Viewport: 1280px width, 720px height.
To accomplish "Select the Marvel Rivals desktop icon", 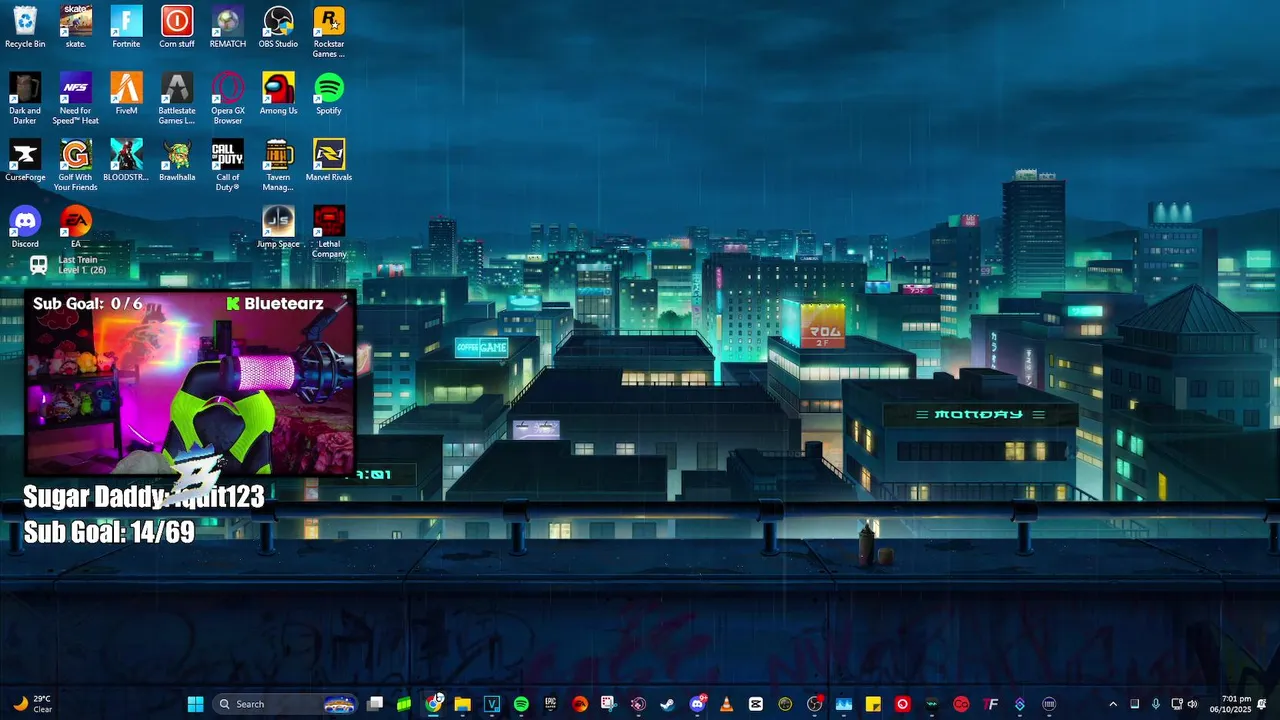I will pyautogui.click(x=329, y=160).
